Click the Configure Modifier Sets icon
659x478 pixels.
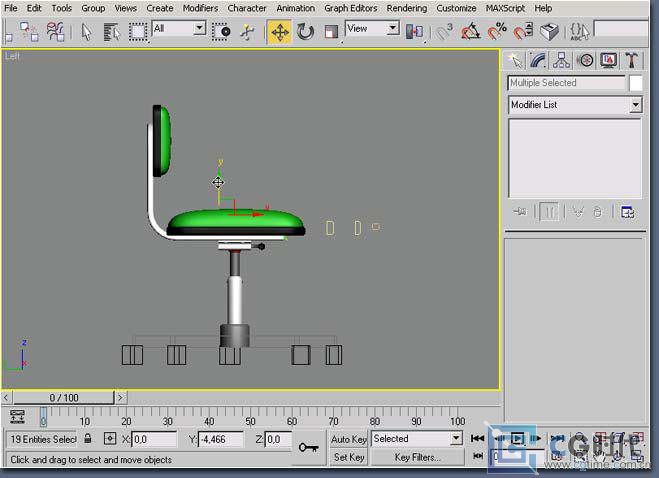[x=627, y=212]
